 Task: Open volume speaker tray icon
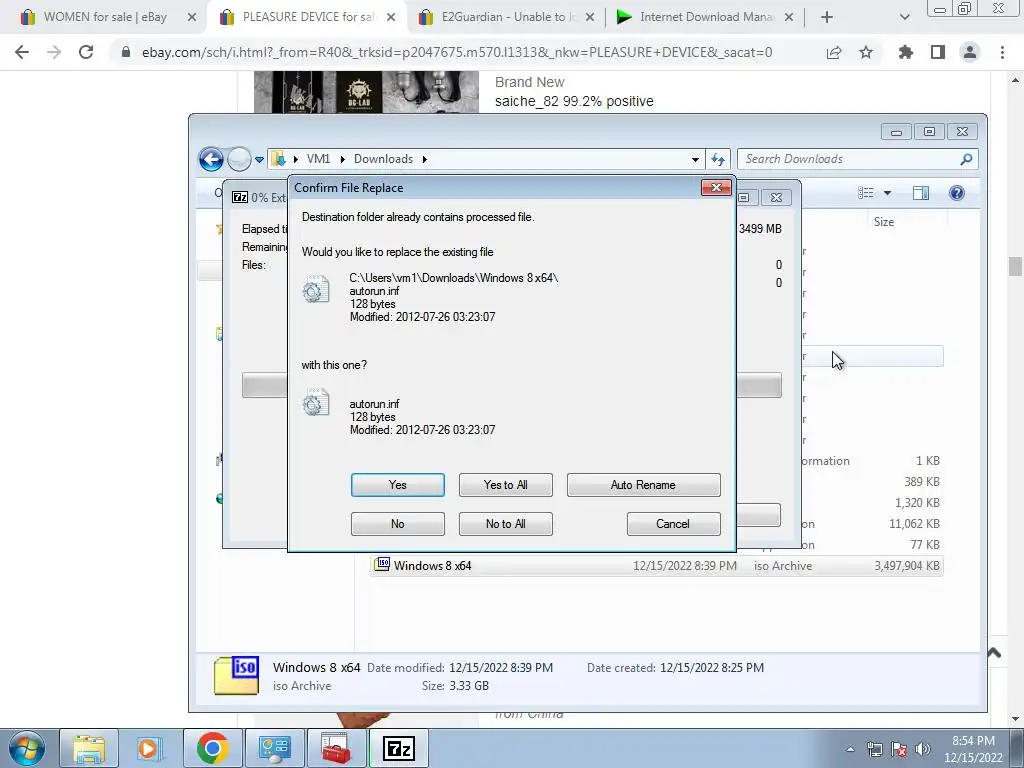tap(922, 749)
